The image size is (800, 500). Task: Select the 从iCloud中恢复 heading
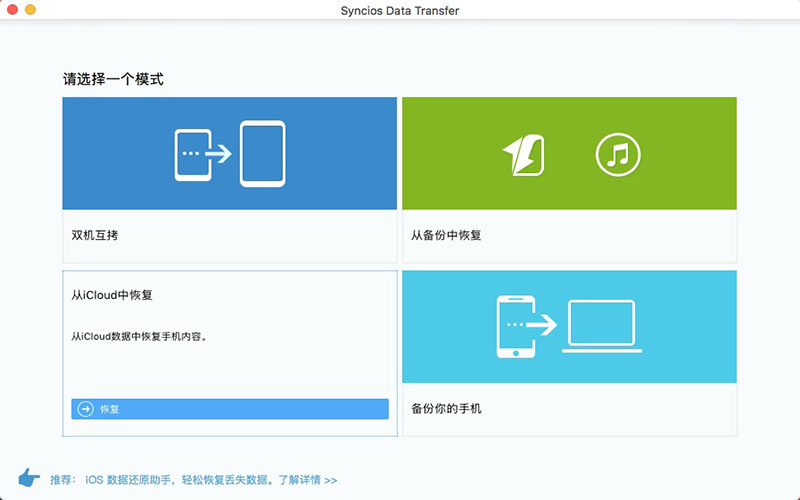pos(112,295)
